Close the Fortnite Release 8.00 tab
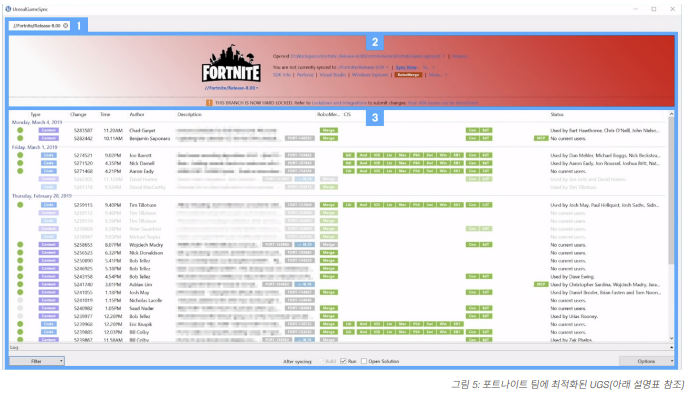The image size is (692, 396). [66, 26]
